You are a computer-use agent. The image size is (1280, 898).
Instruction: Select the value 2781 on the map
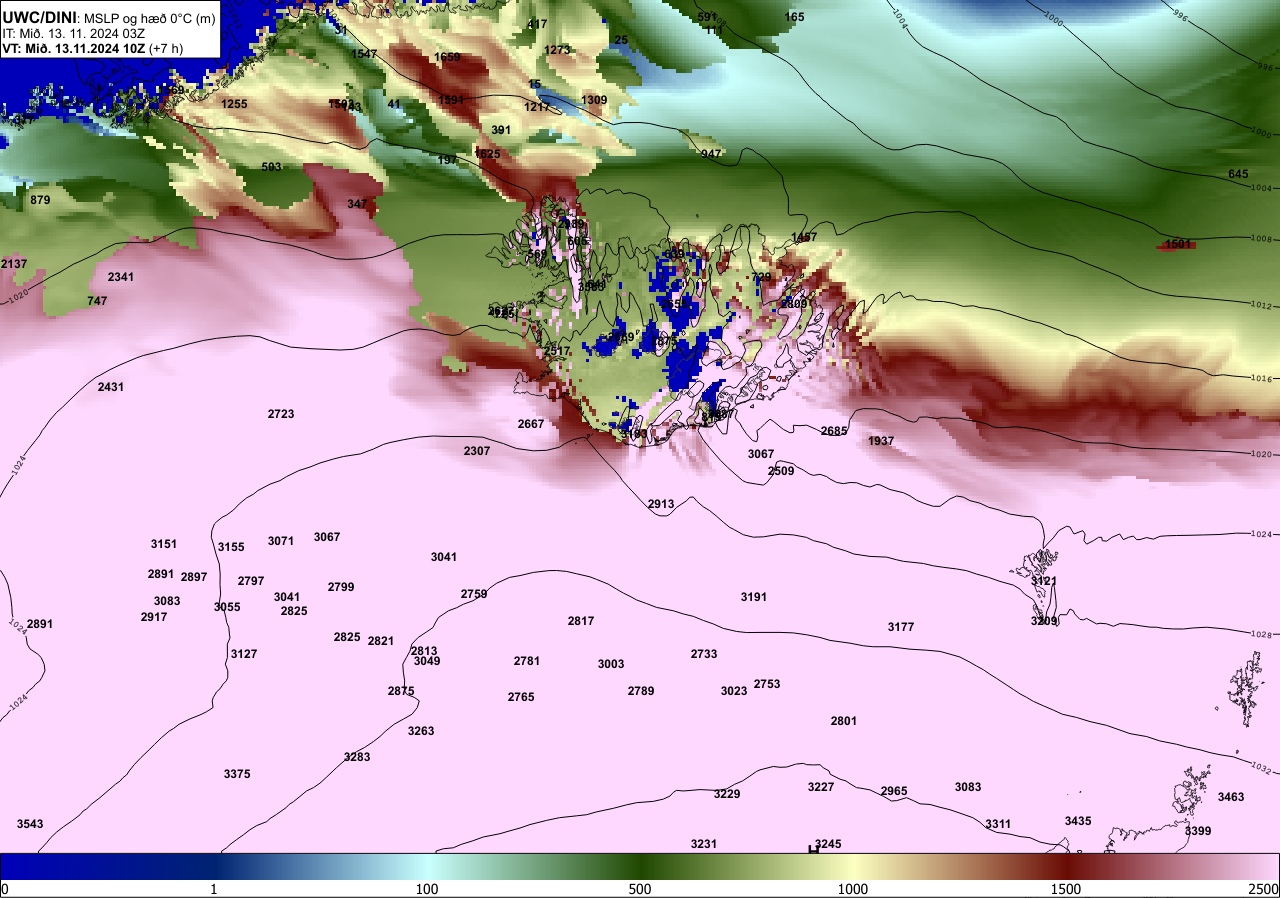pyautogui.click(x=527, y=661)
